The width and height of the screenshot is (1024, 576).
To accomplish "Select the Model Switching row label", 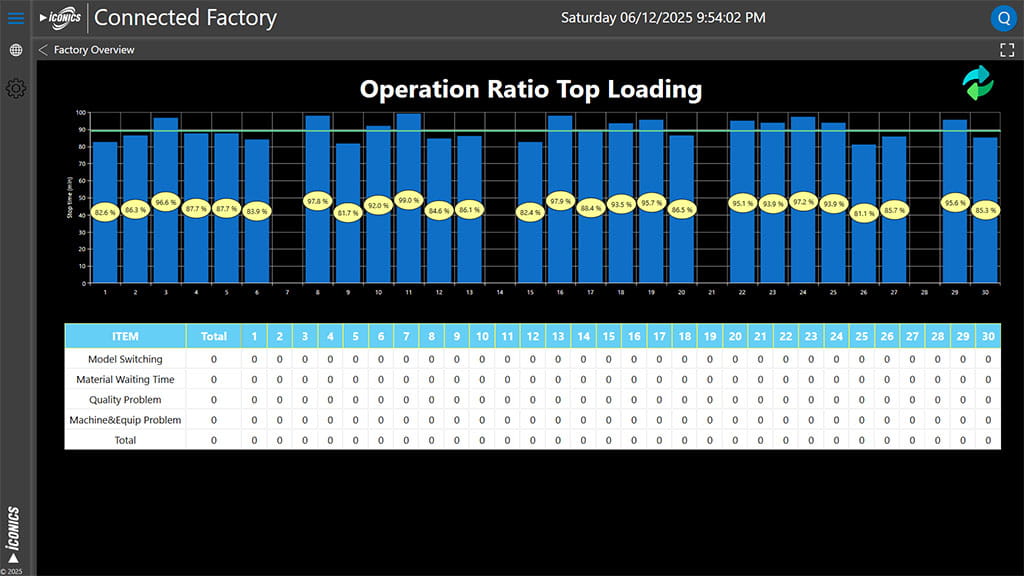I will (x=125, y=359).
